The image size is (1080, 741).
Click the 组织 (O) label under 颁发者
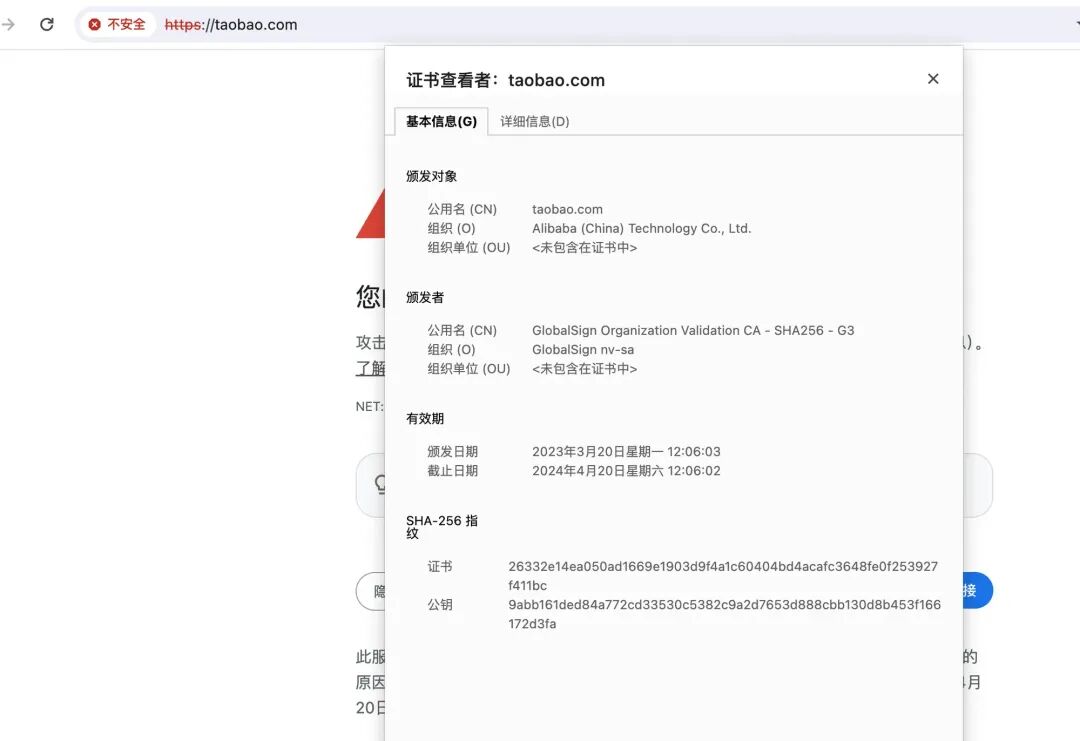click(x=451, y=350)
